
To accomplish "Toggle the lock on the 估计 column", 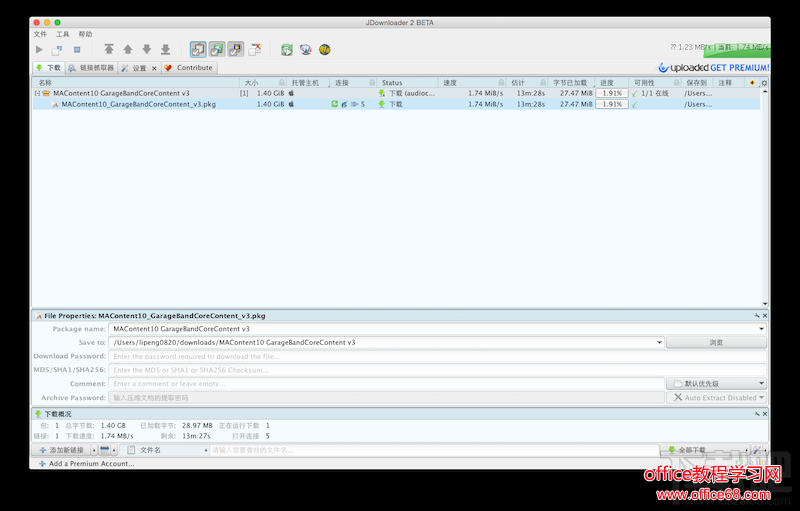I will (x=543, y=83).
